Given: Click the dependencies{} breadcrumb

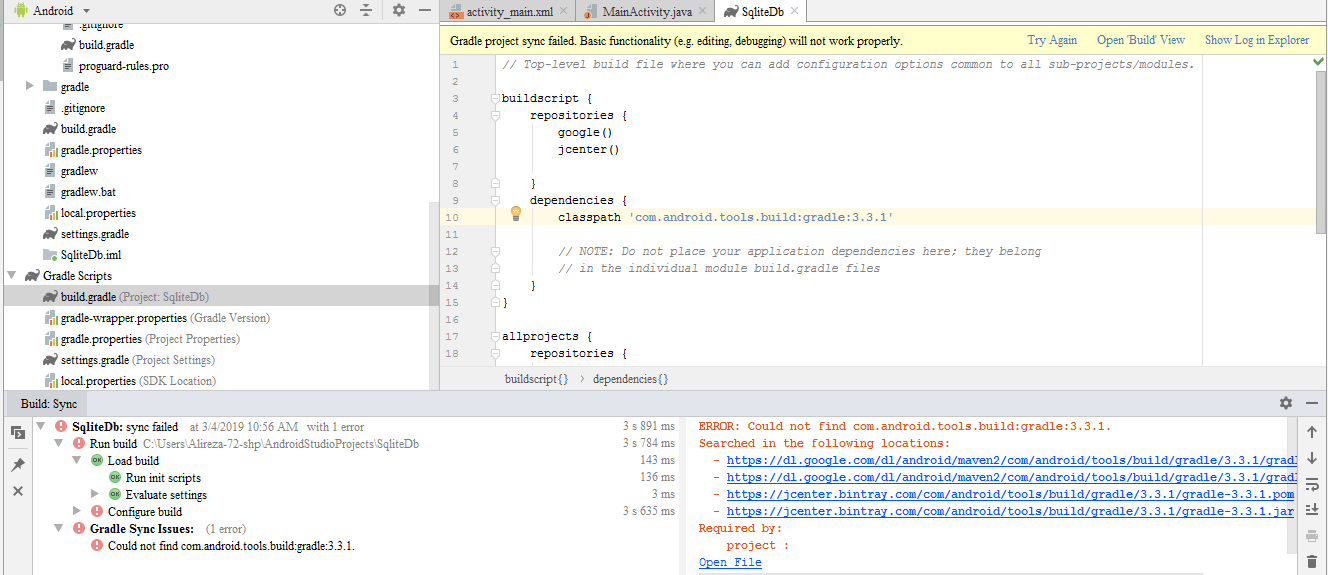Looking at the screenshot, I should (x=630, y=379).
